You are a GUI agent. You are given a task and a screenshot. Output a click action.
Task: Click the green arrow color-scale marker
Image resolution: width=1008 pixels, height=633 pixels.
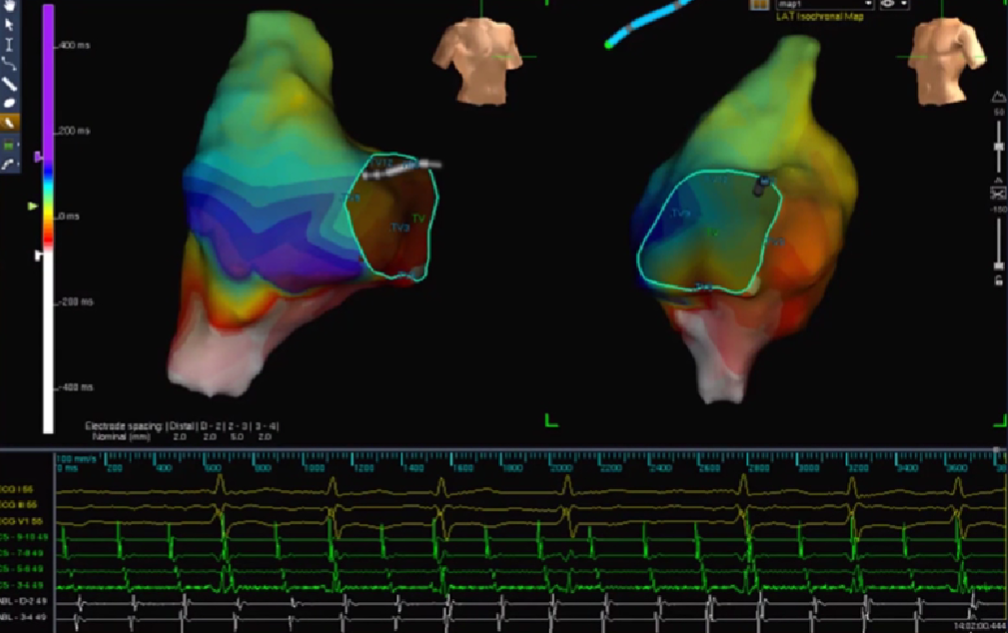tap(33, 206)
